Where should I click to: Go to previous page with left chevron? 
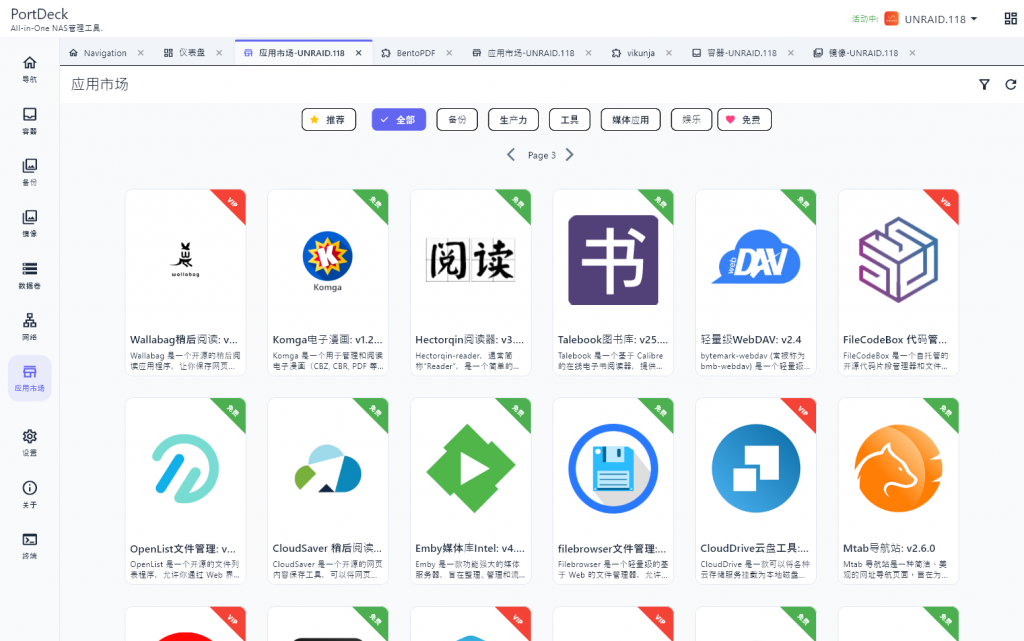click(x=511, y=155)
